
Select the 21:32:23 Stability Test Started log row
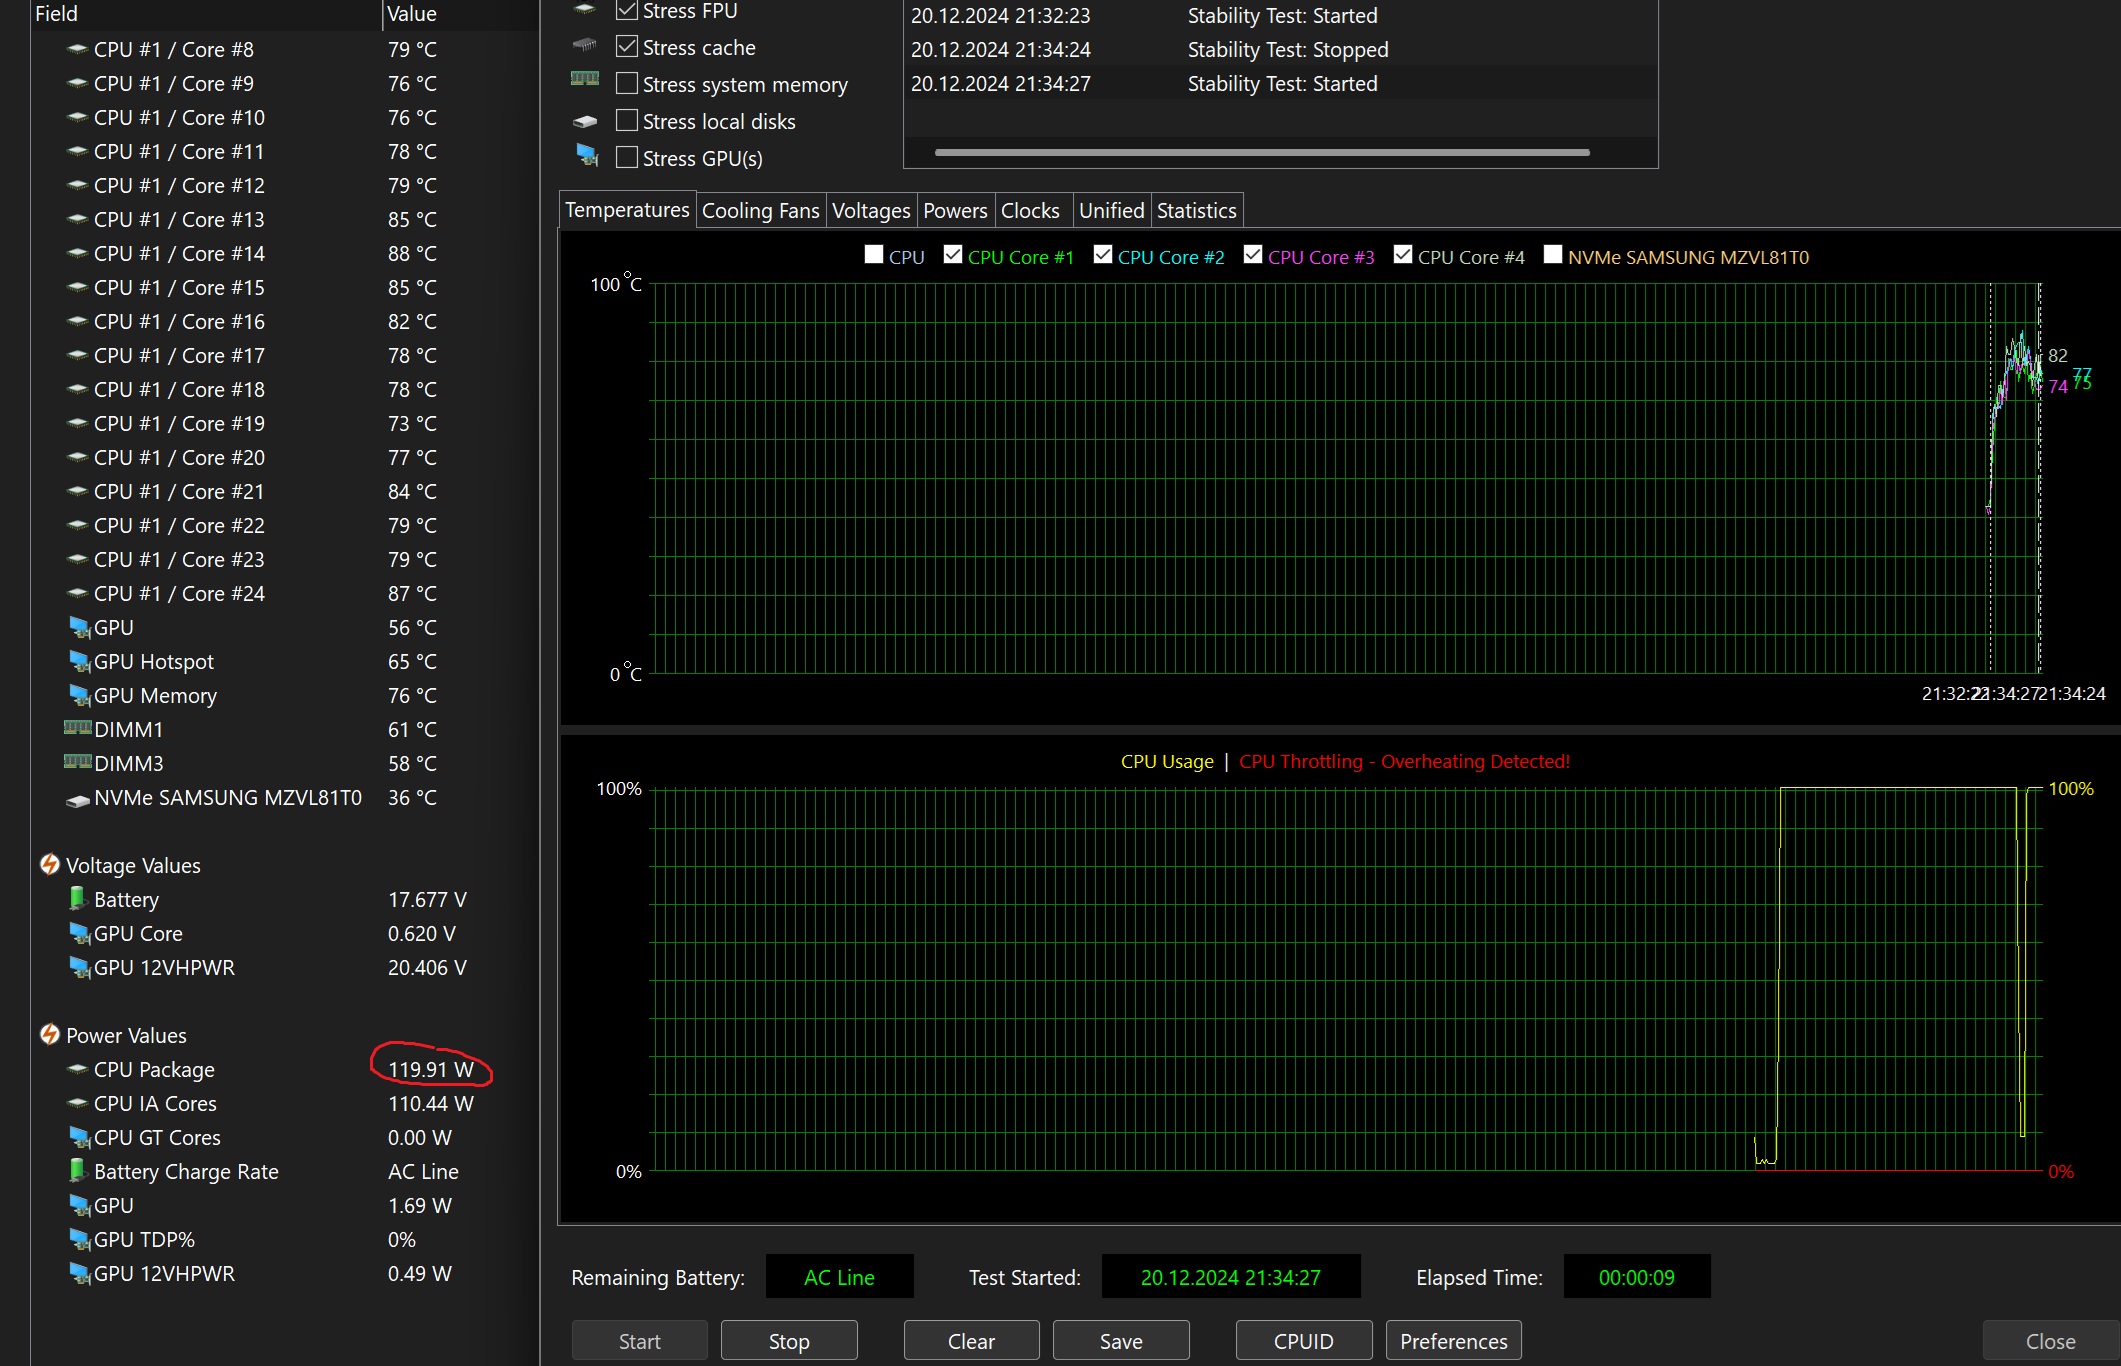click(1280, 15)
